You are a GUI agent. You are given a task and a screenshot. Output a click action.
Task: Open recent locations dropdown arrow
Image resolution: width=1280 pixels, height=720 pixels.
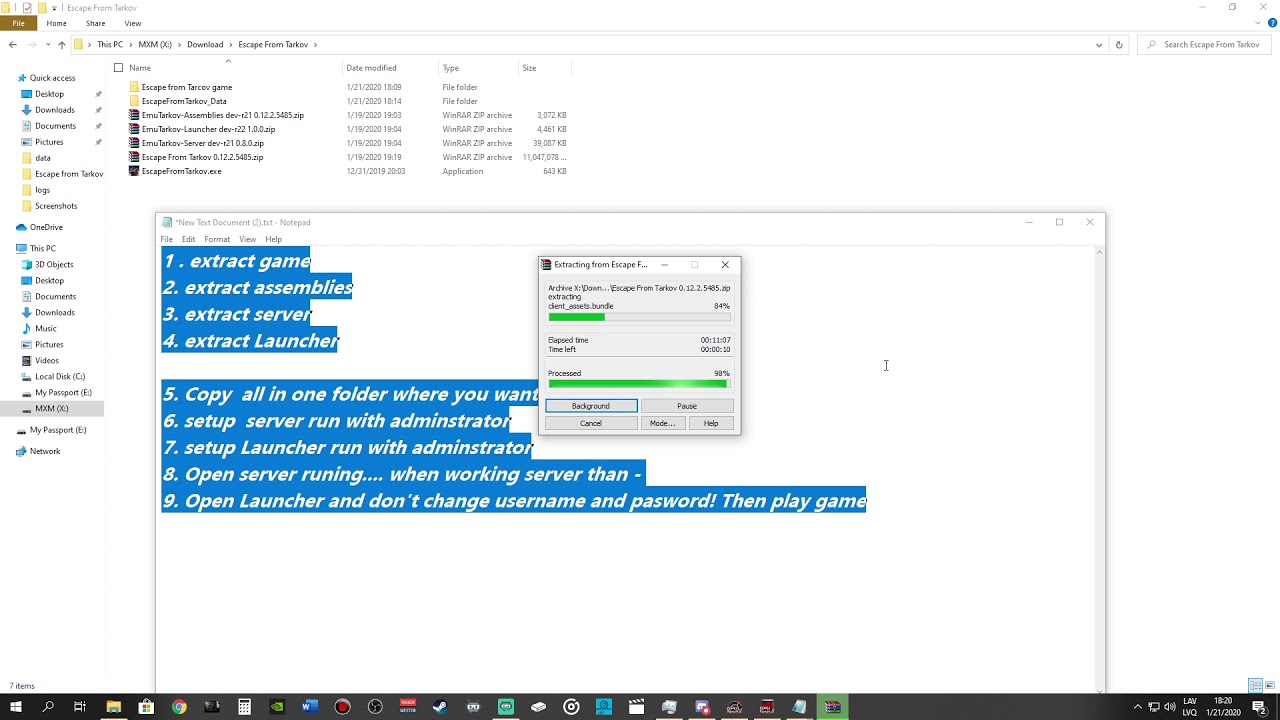click(x=47, y=44)
